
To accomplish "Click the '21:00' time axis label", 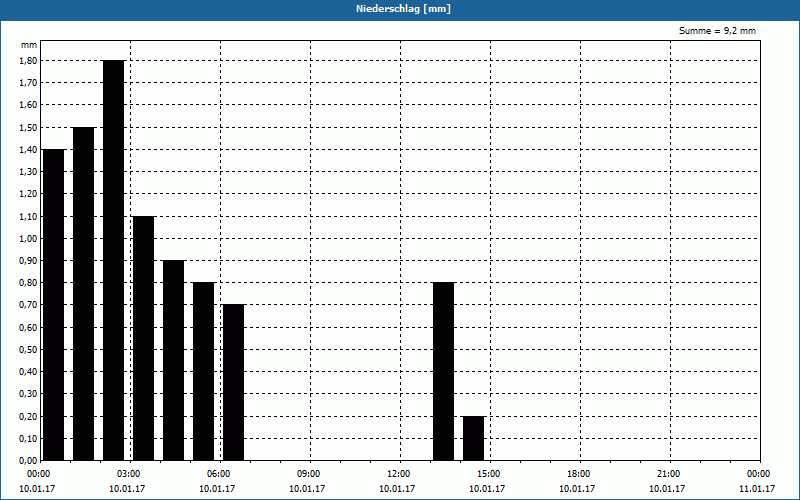I will [668, 474].
